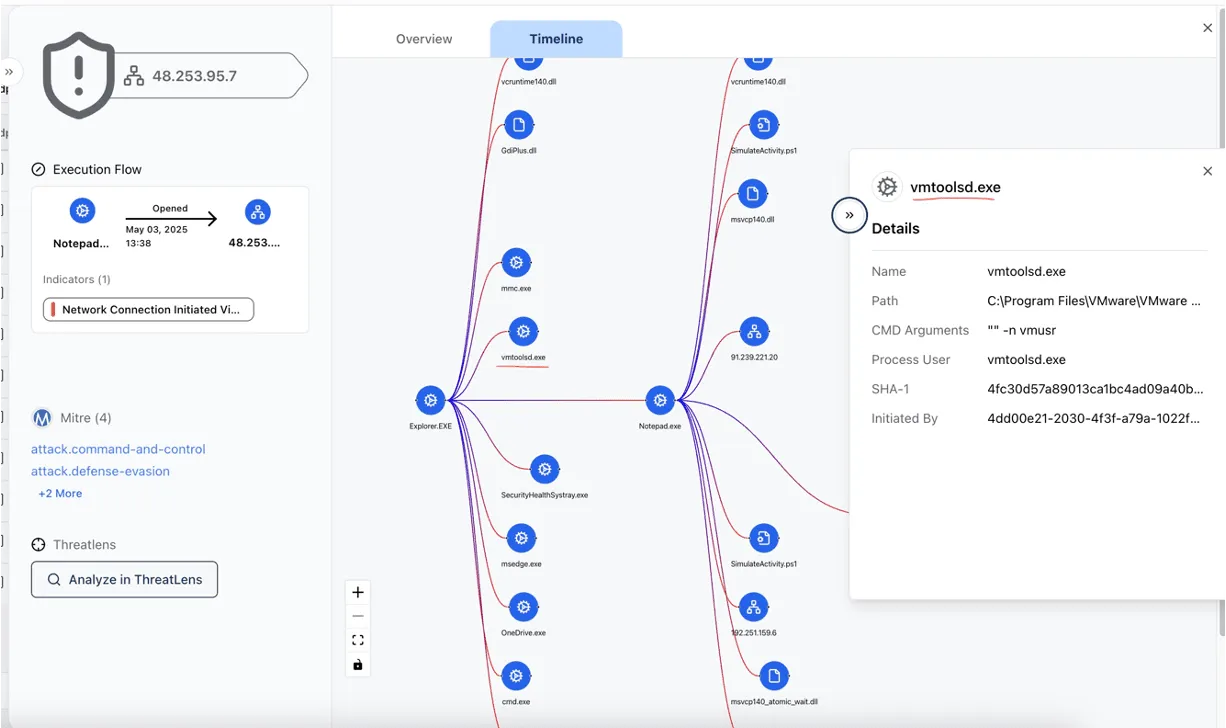Toggle the graph lock

(x=357, y=665)
